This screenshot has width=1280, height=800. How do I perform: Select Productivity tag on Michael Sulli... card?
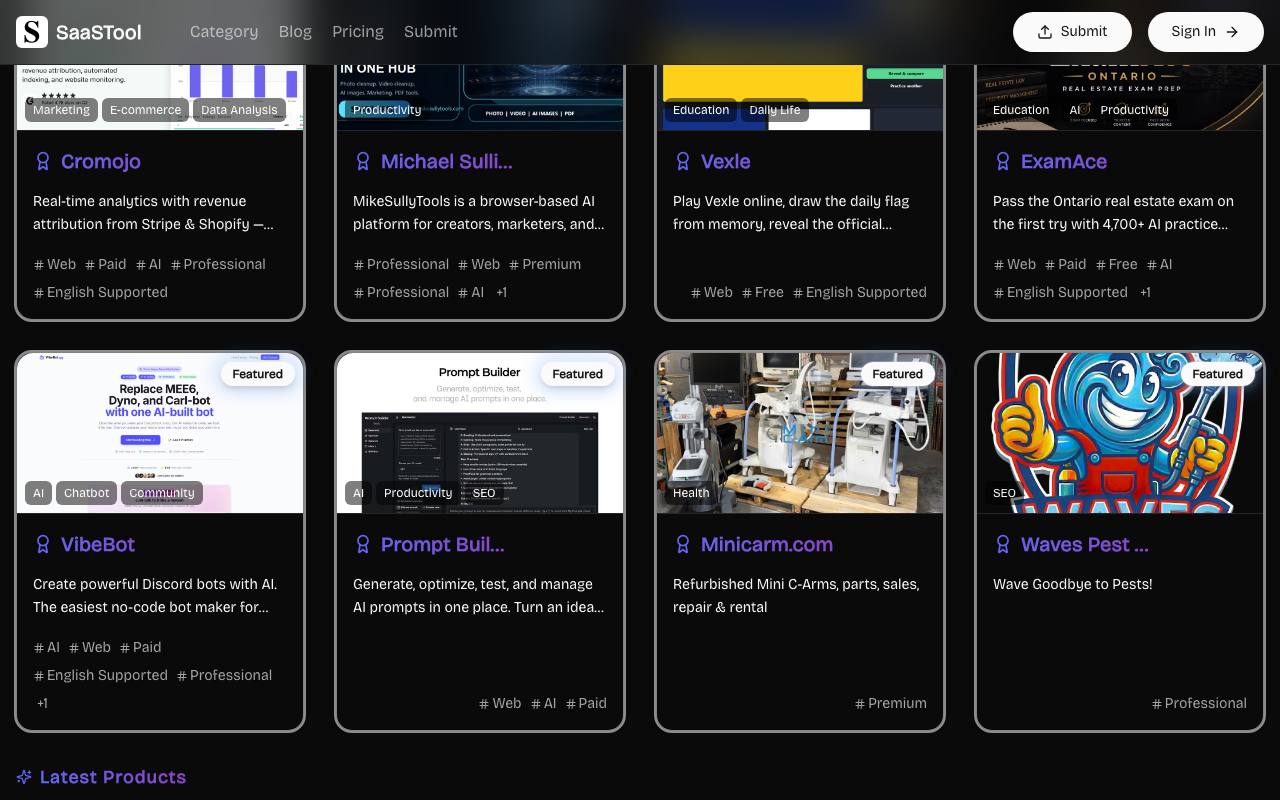tap(387, 110)
